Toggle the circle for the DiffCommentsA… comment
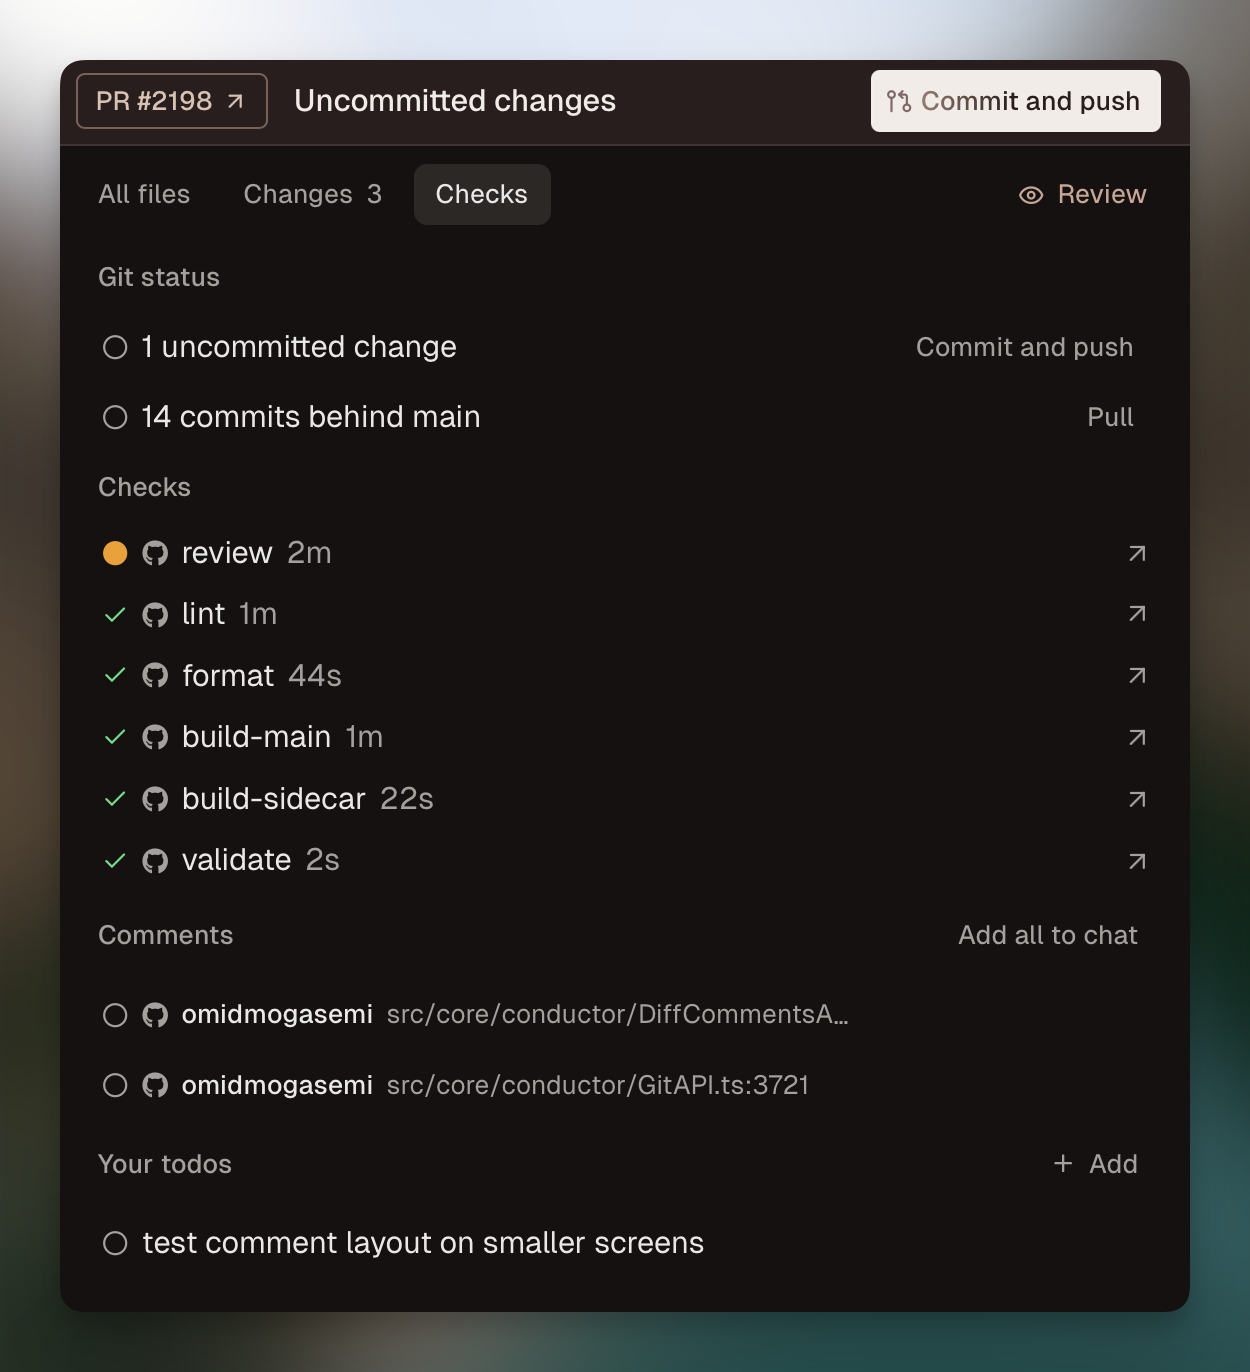 [115, 1015]
